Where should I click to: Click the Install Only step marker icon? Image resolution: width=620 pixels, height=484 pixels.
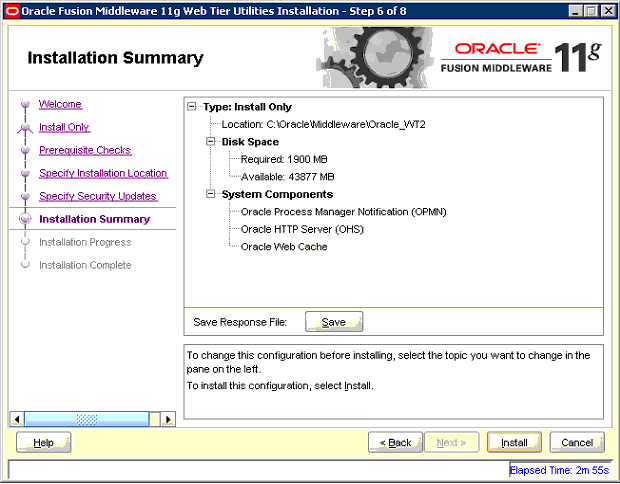pyautogui.click(x=25, y=128)
